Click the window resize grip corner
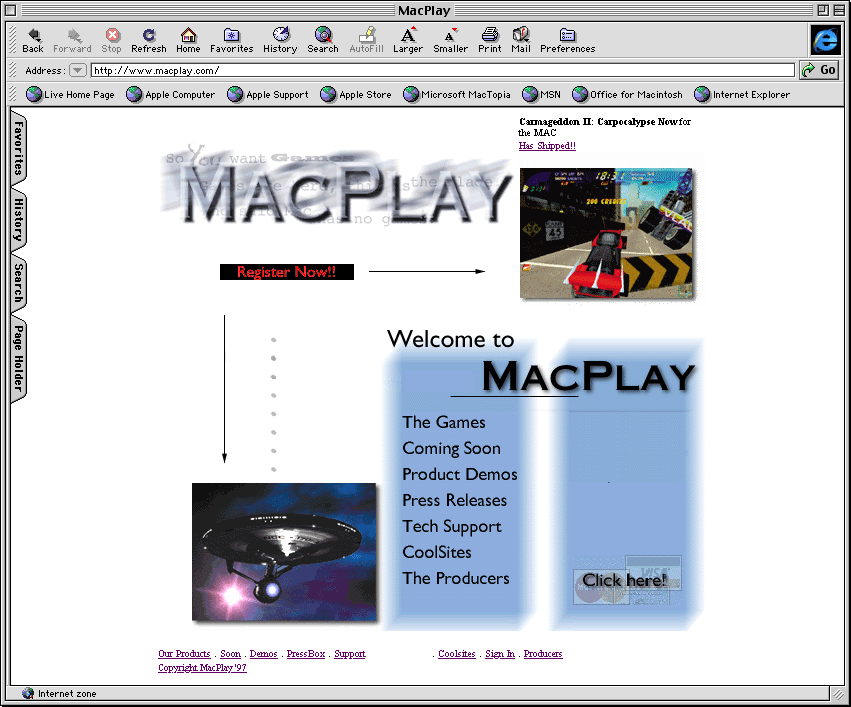Viewport: 851px width, 707px height. 839,693
